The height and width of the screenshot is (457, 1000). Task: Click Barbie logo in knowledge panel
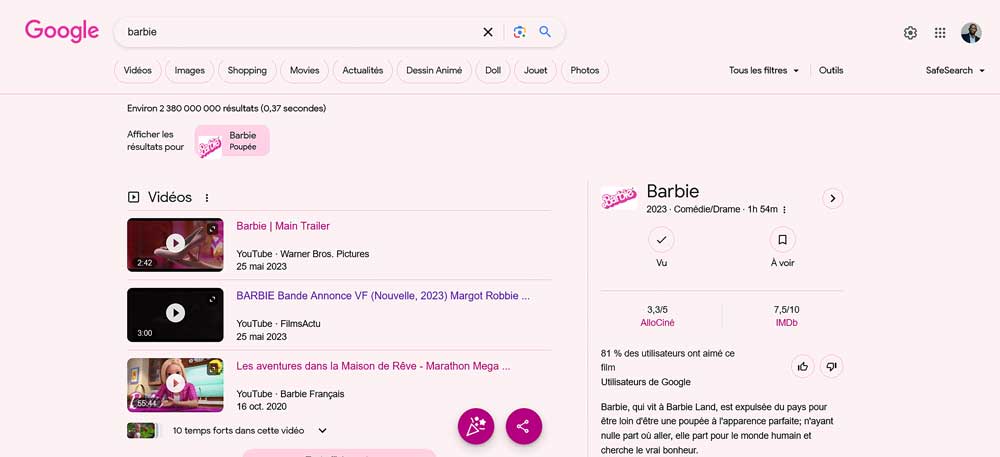619,198
